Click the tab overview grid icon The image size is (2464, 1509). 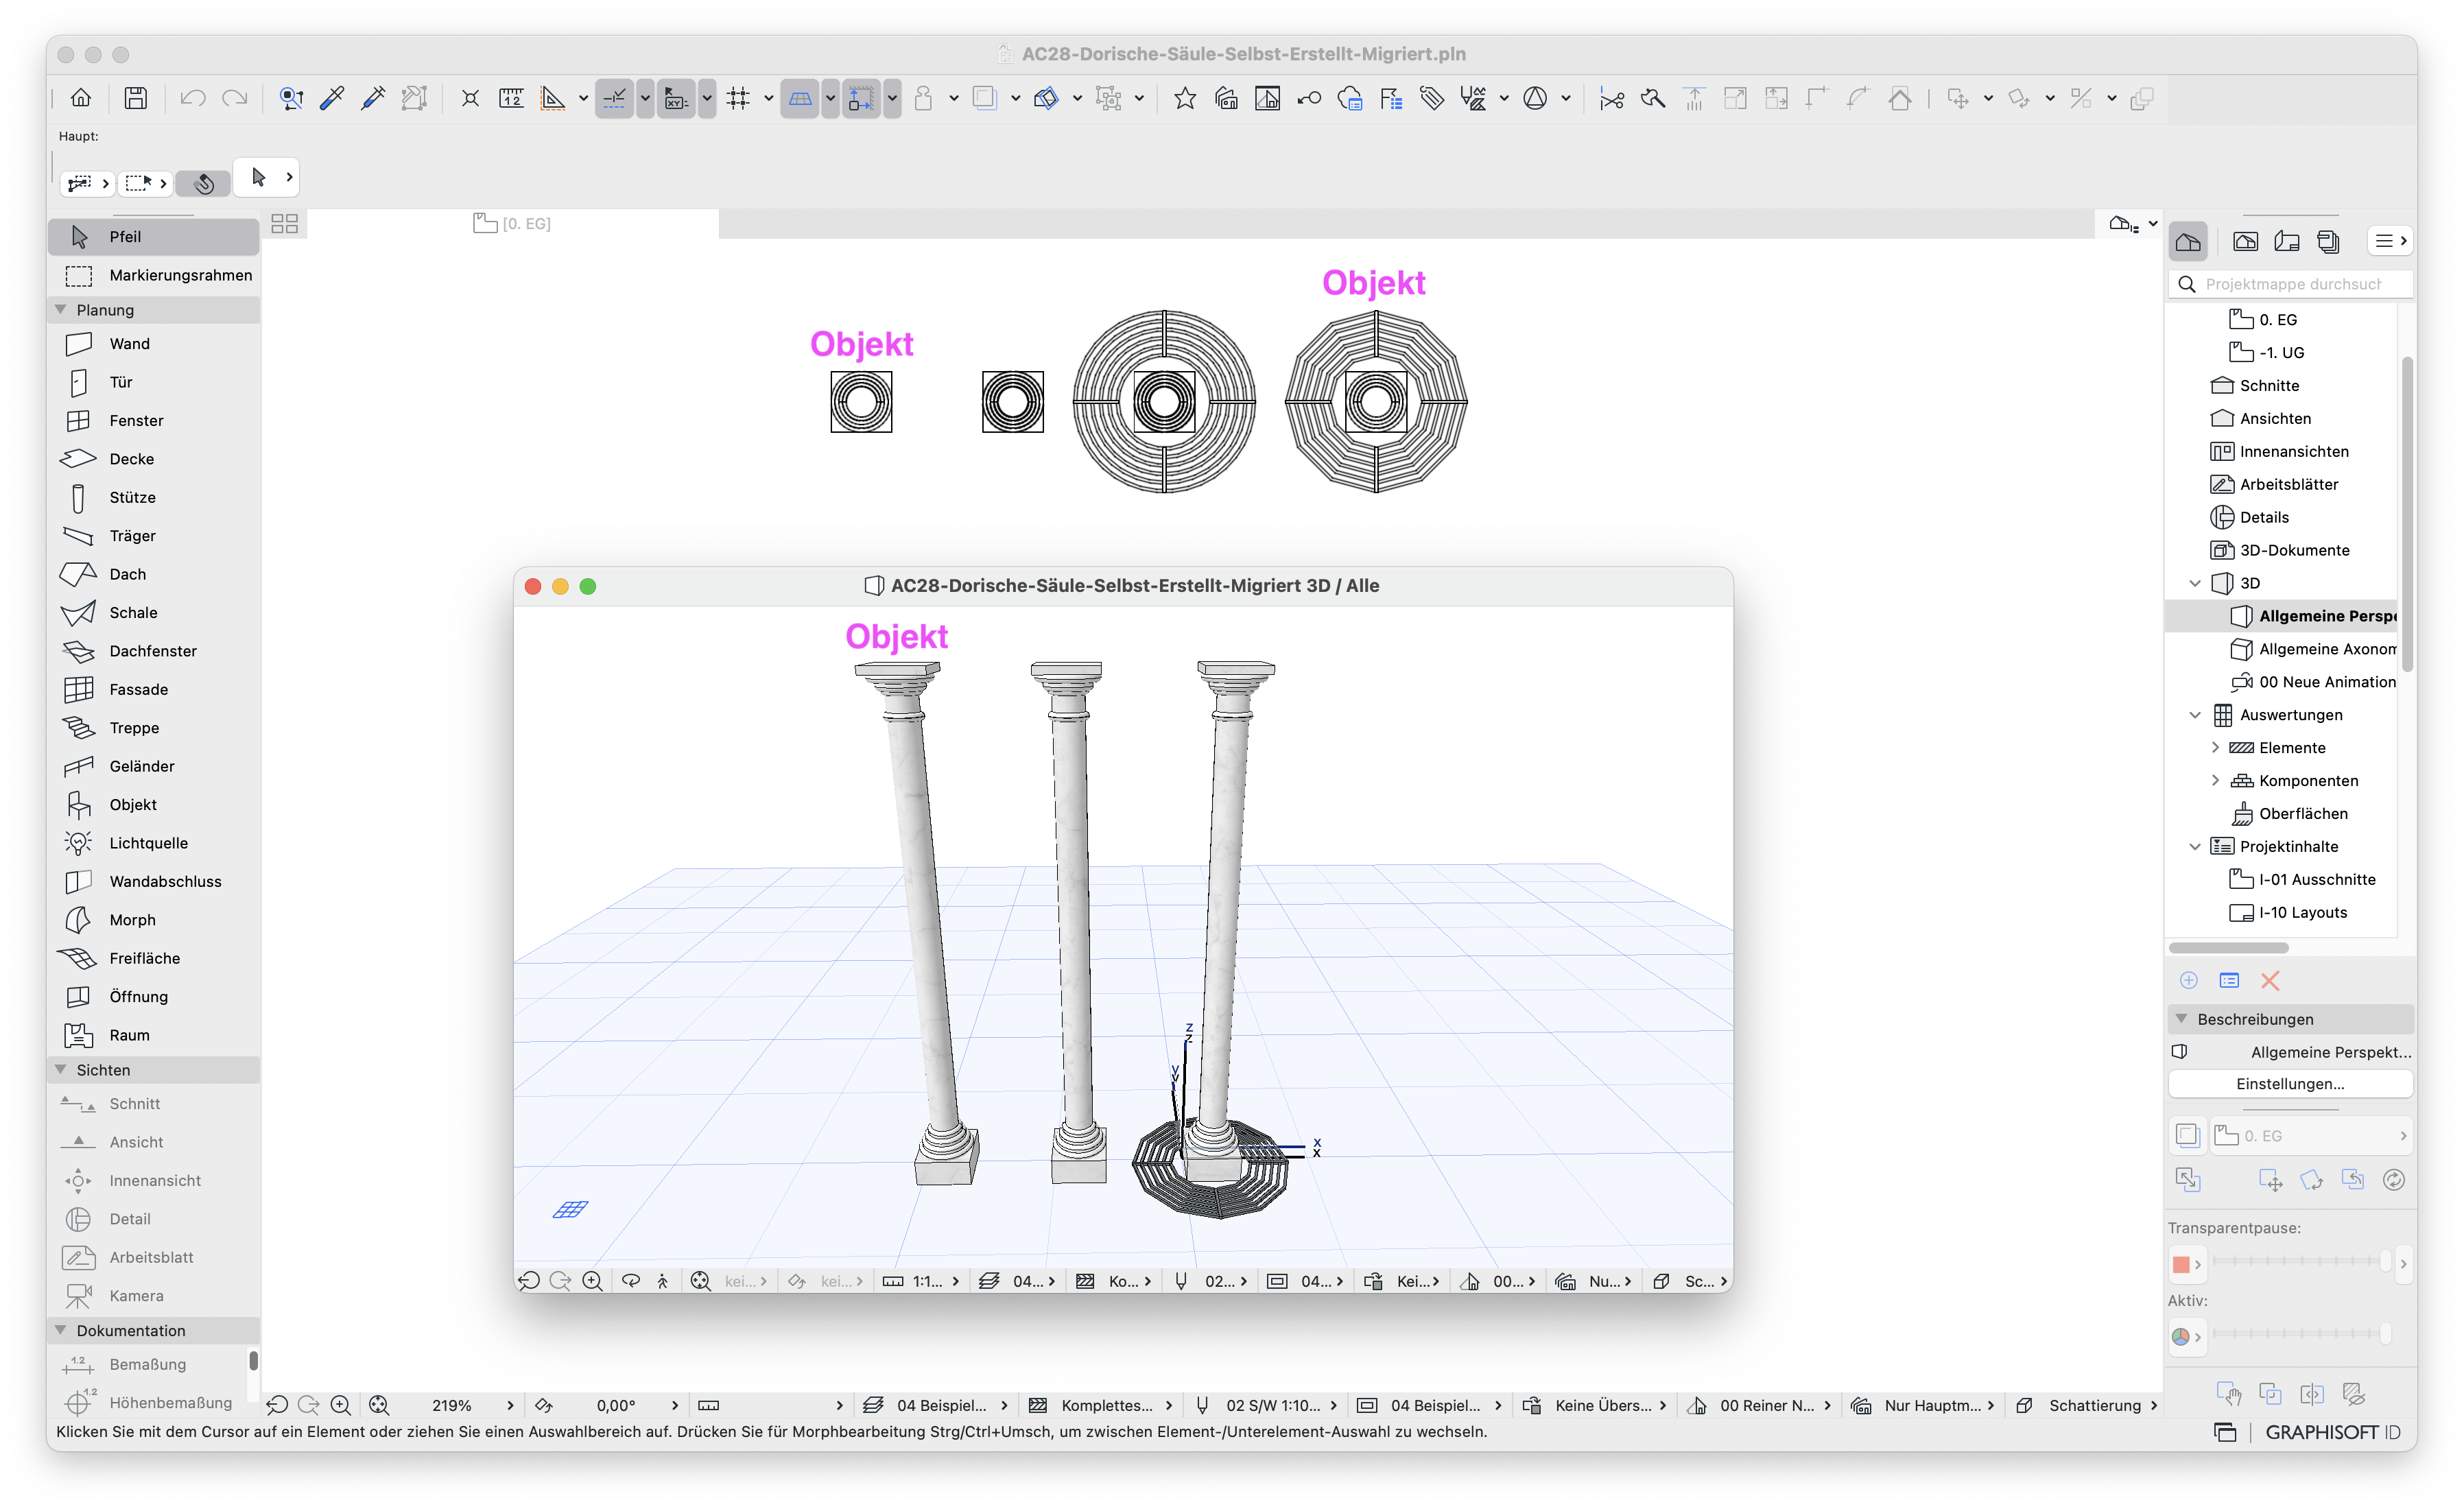pos(284,223)
